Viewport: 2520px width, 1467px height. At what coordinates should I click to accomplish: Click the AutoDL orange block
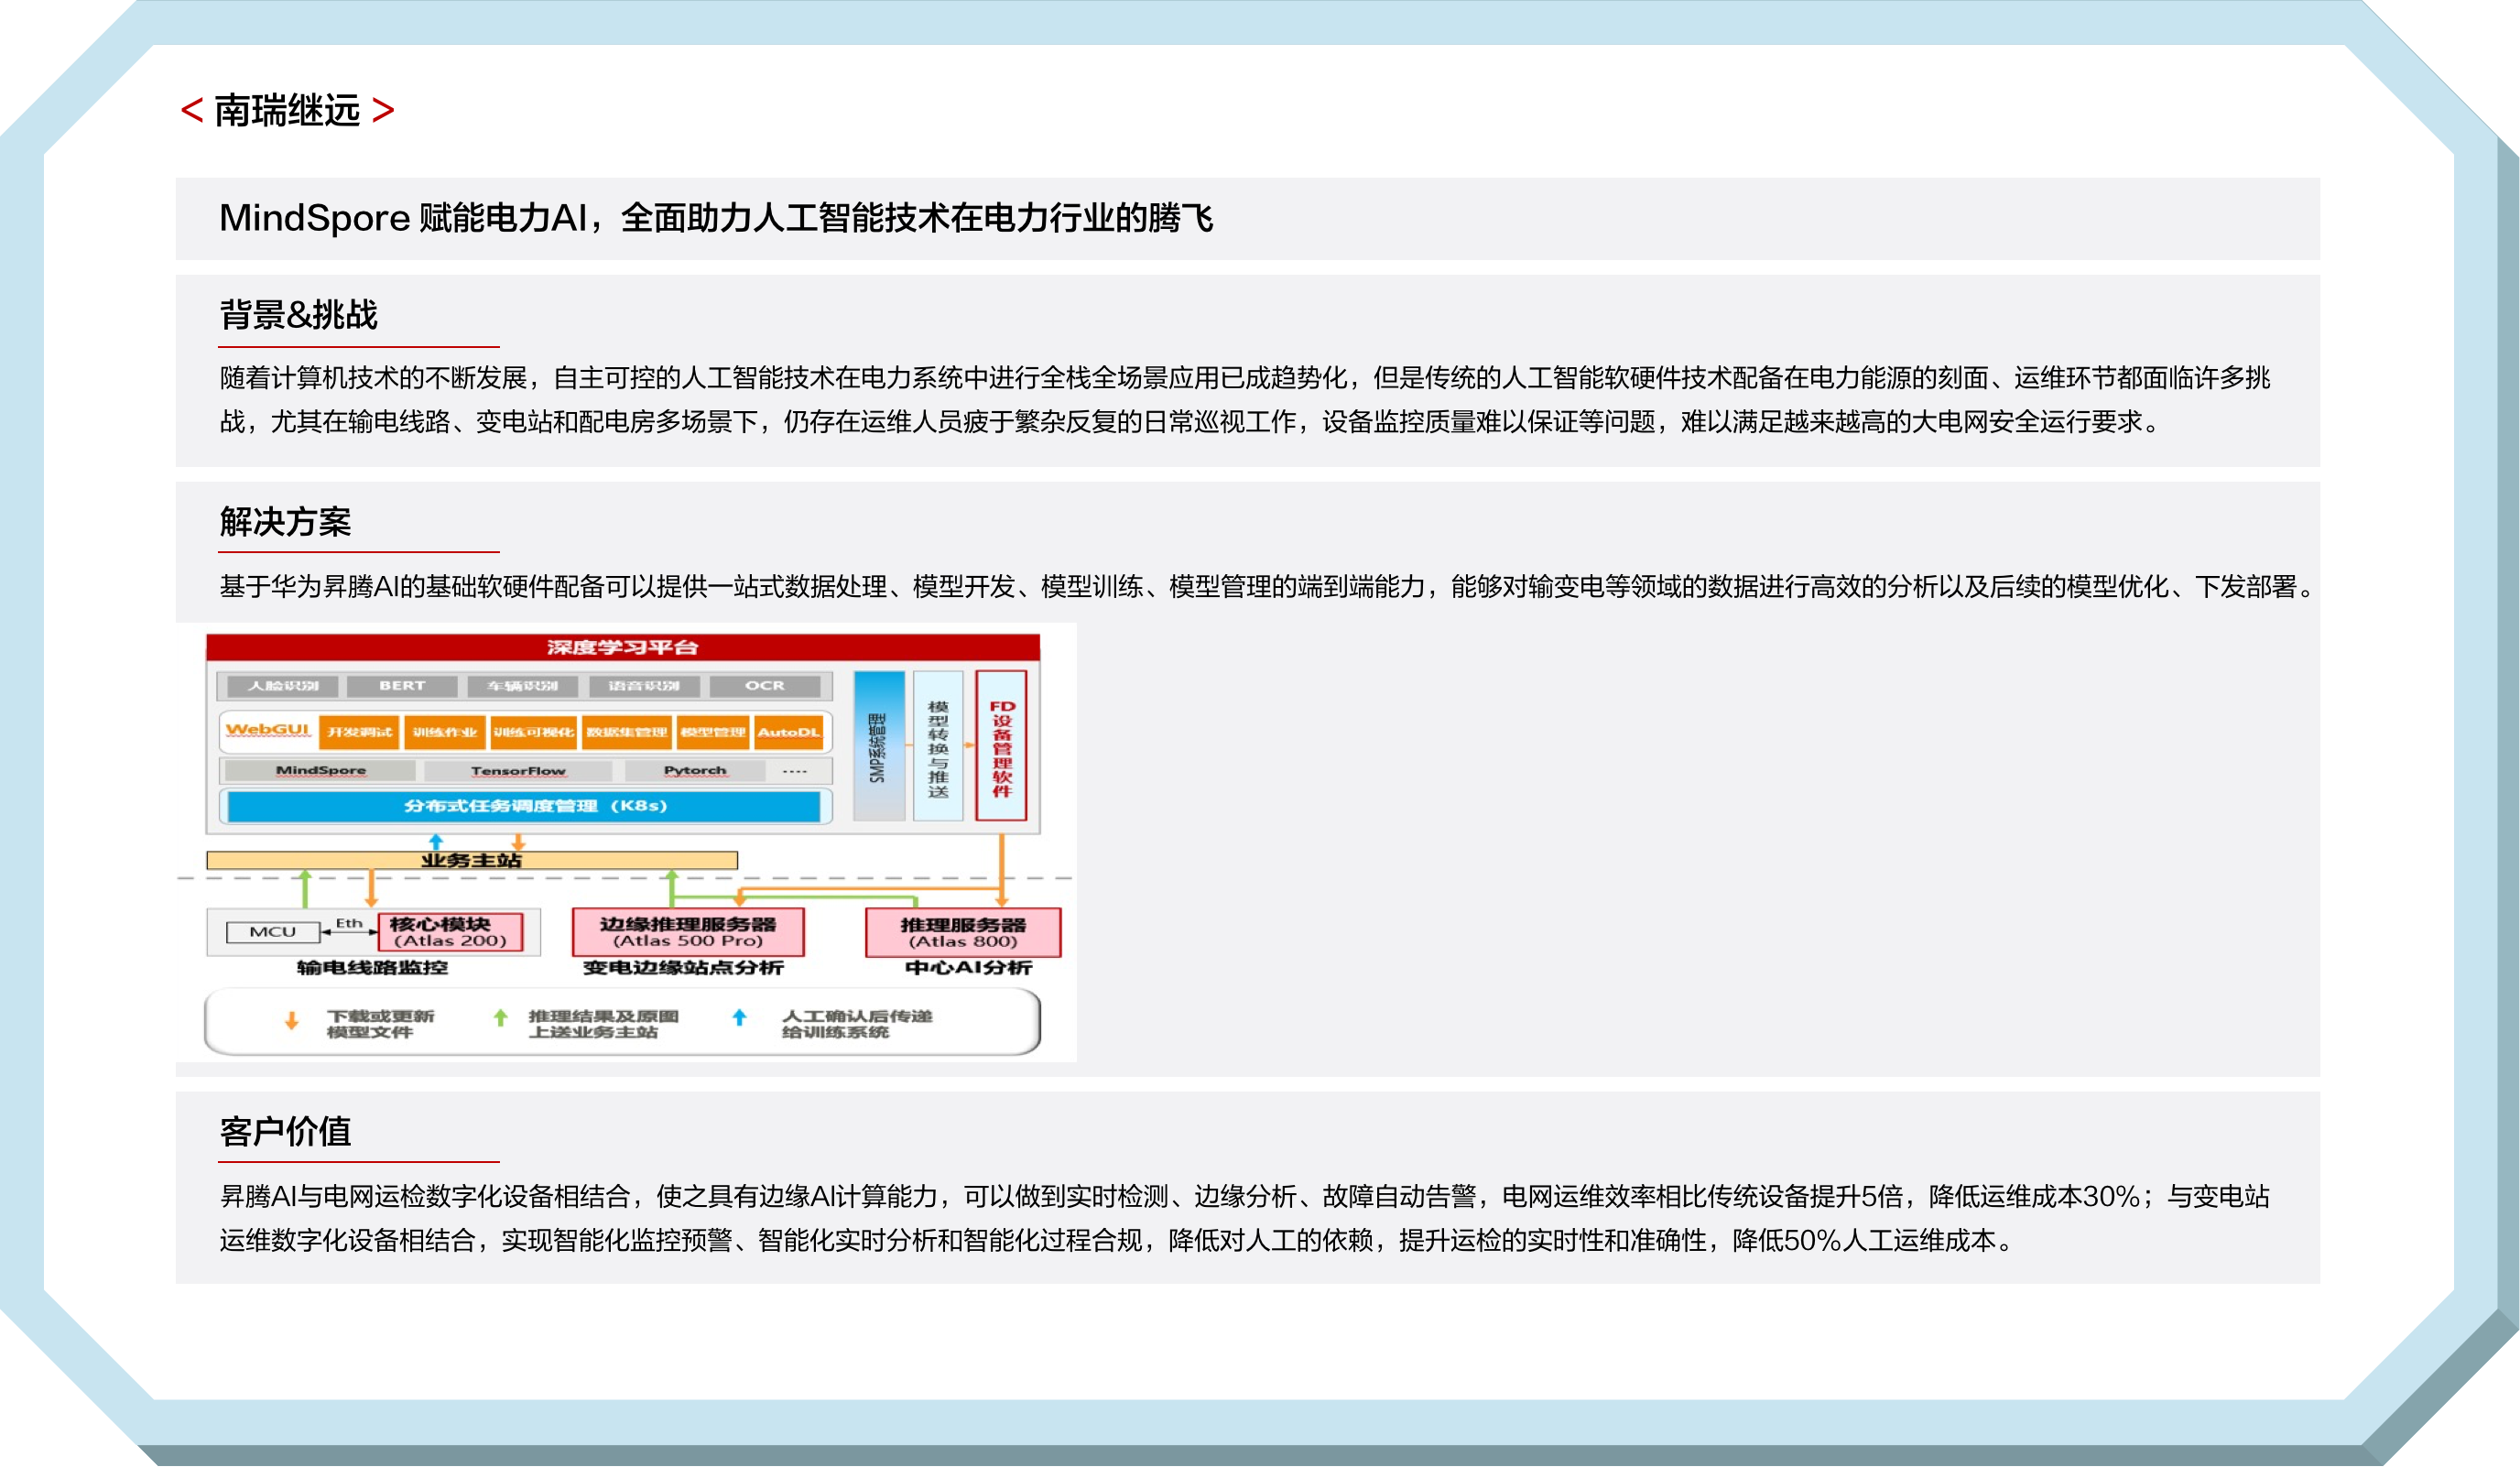click(788, 732)
